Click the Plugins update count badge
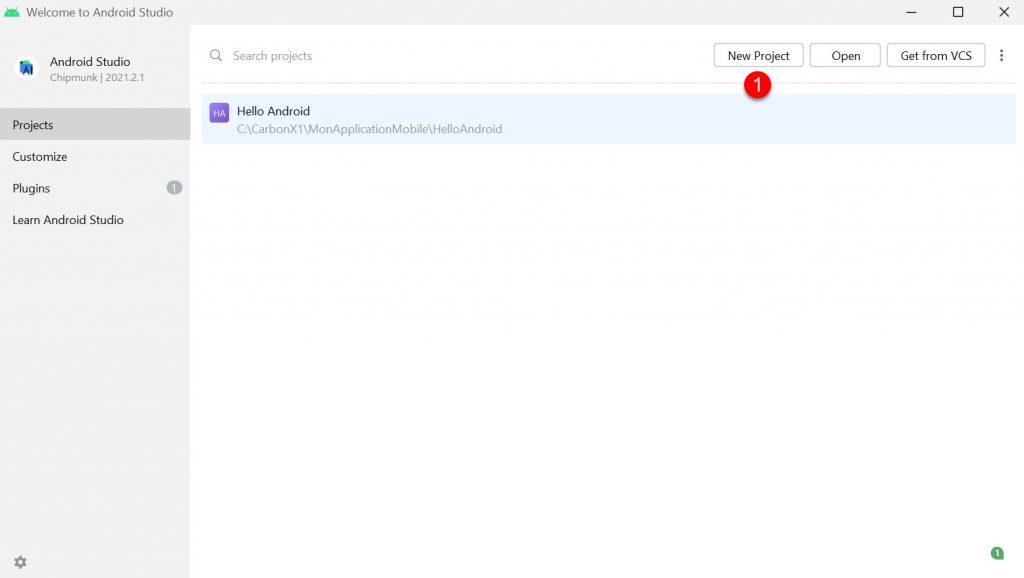 [x=174, y=188]
